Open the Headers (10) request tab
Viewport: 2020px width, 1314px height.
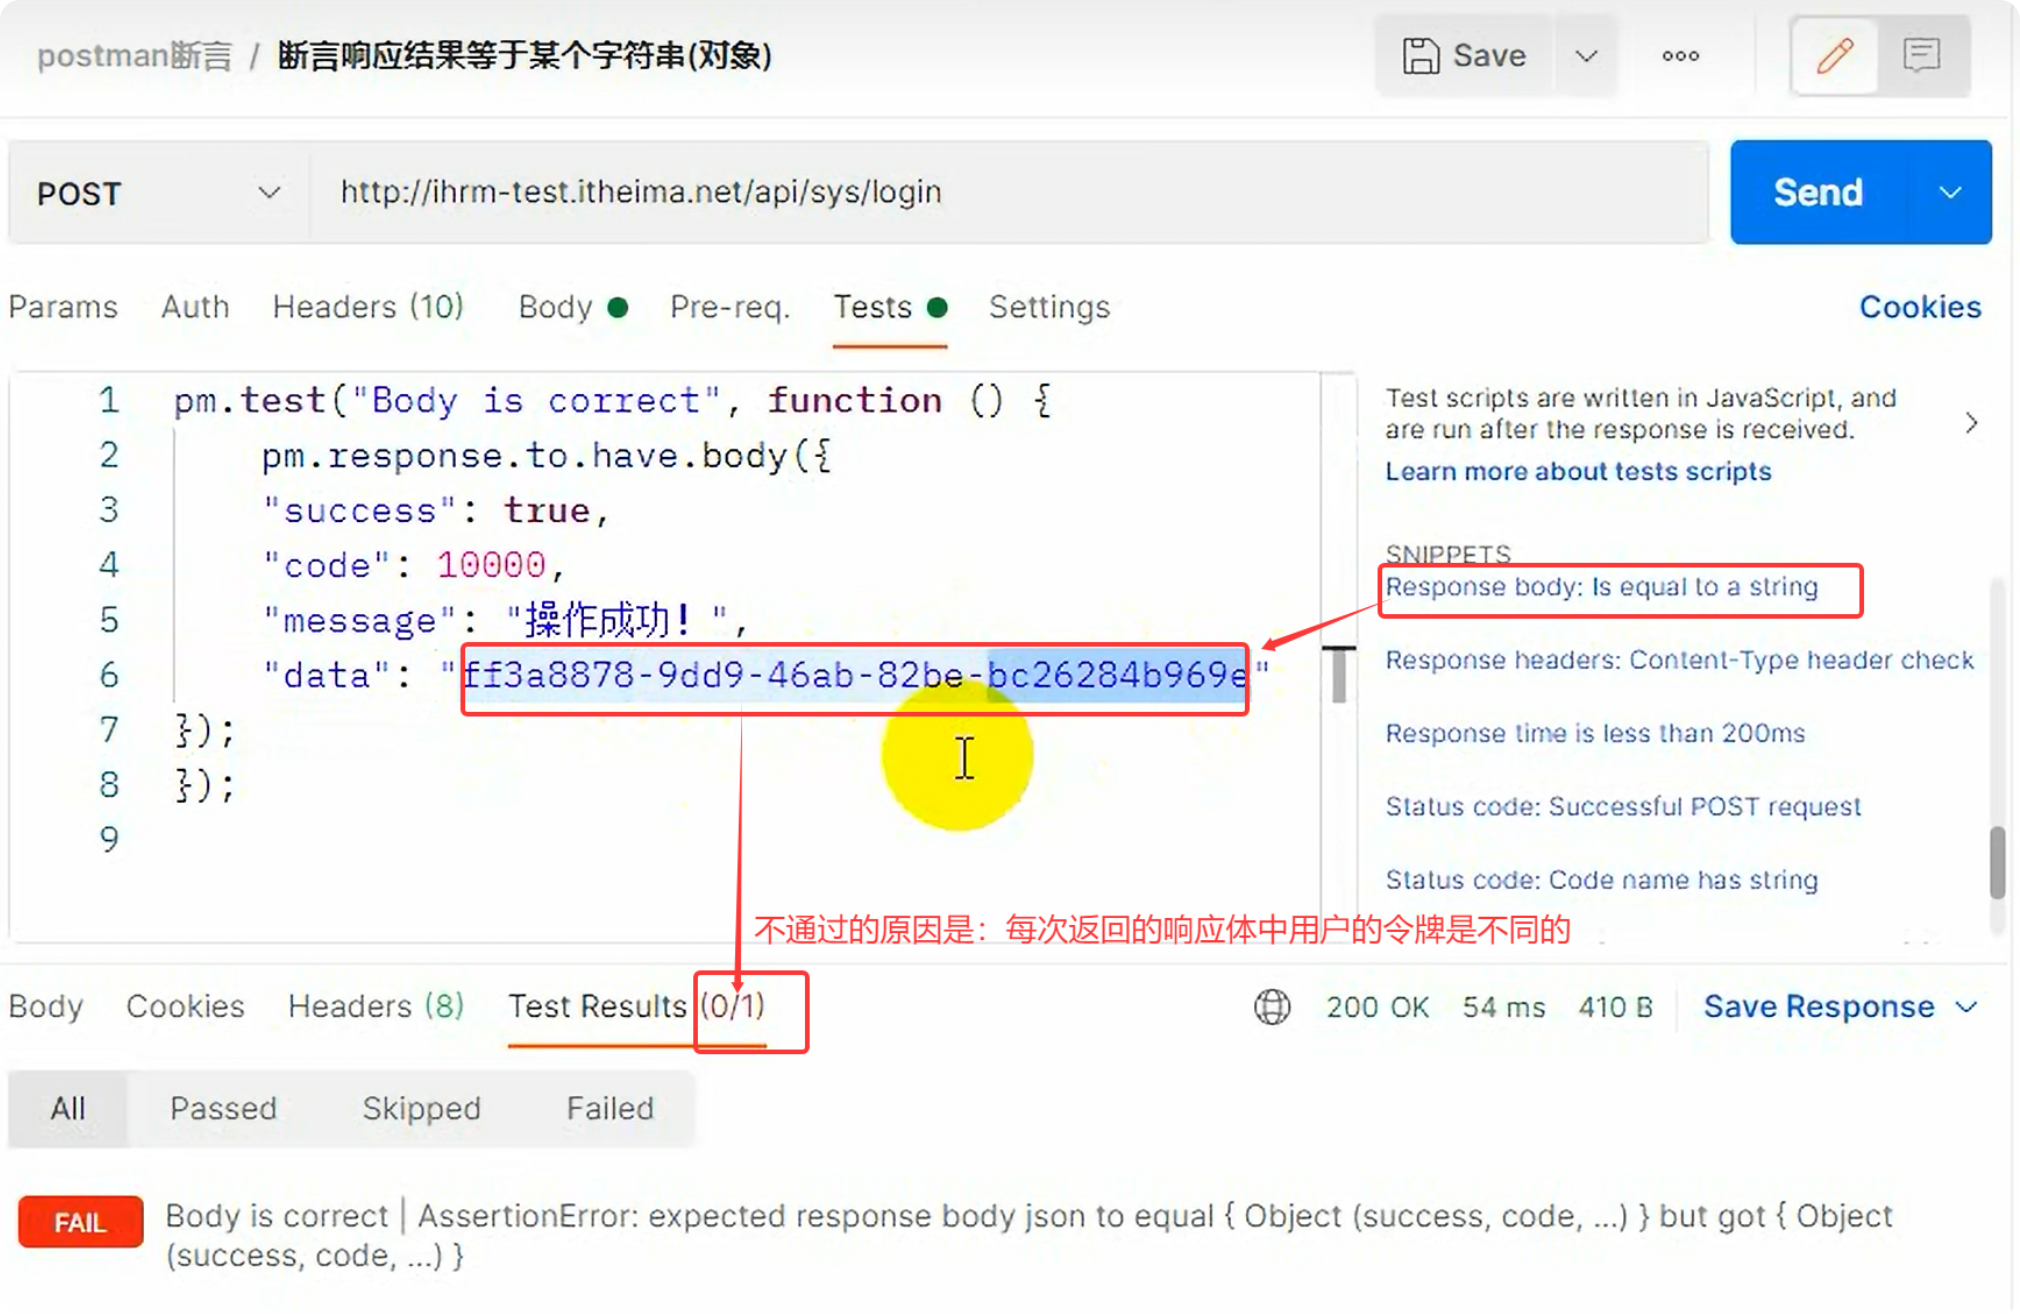tap(368, 307)
